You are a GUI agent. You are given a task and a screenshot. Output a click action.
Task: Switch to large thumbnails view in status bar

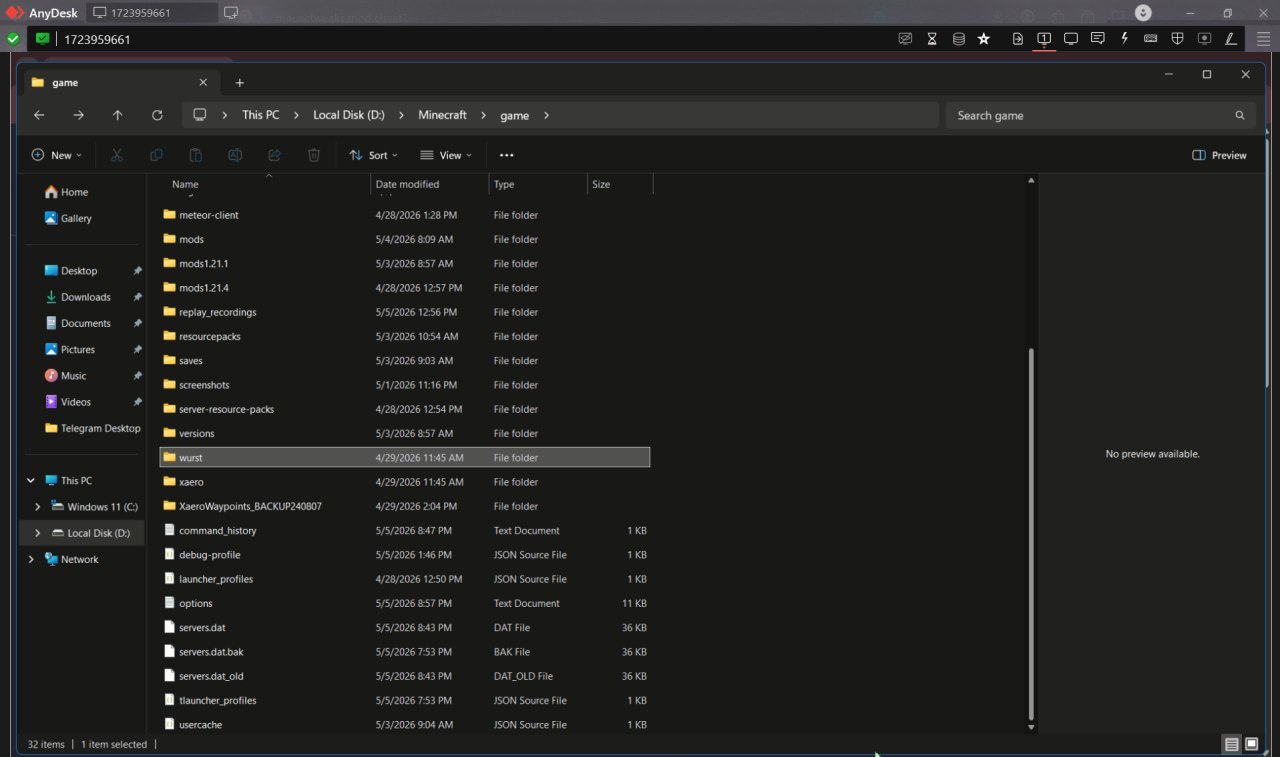[1251, 744]
